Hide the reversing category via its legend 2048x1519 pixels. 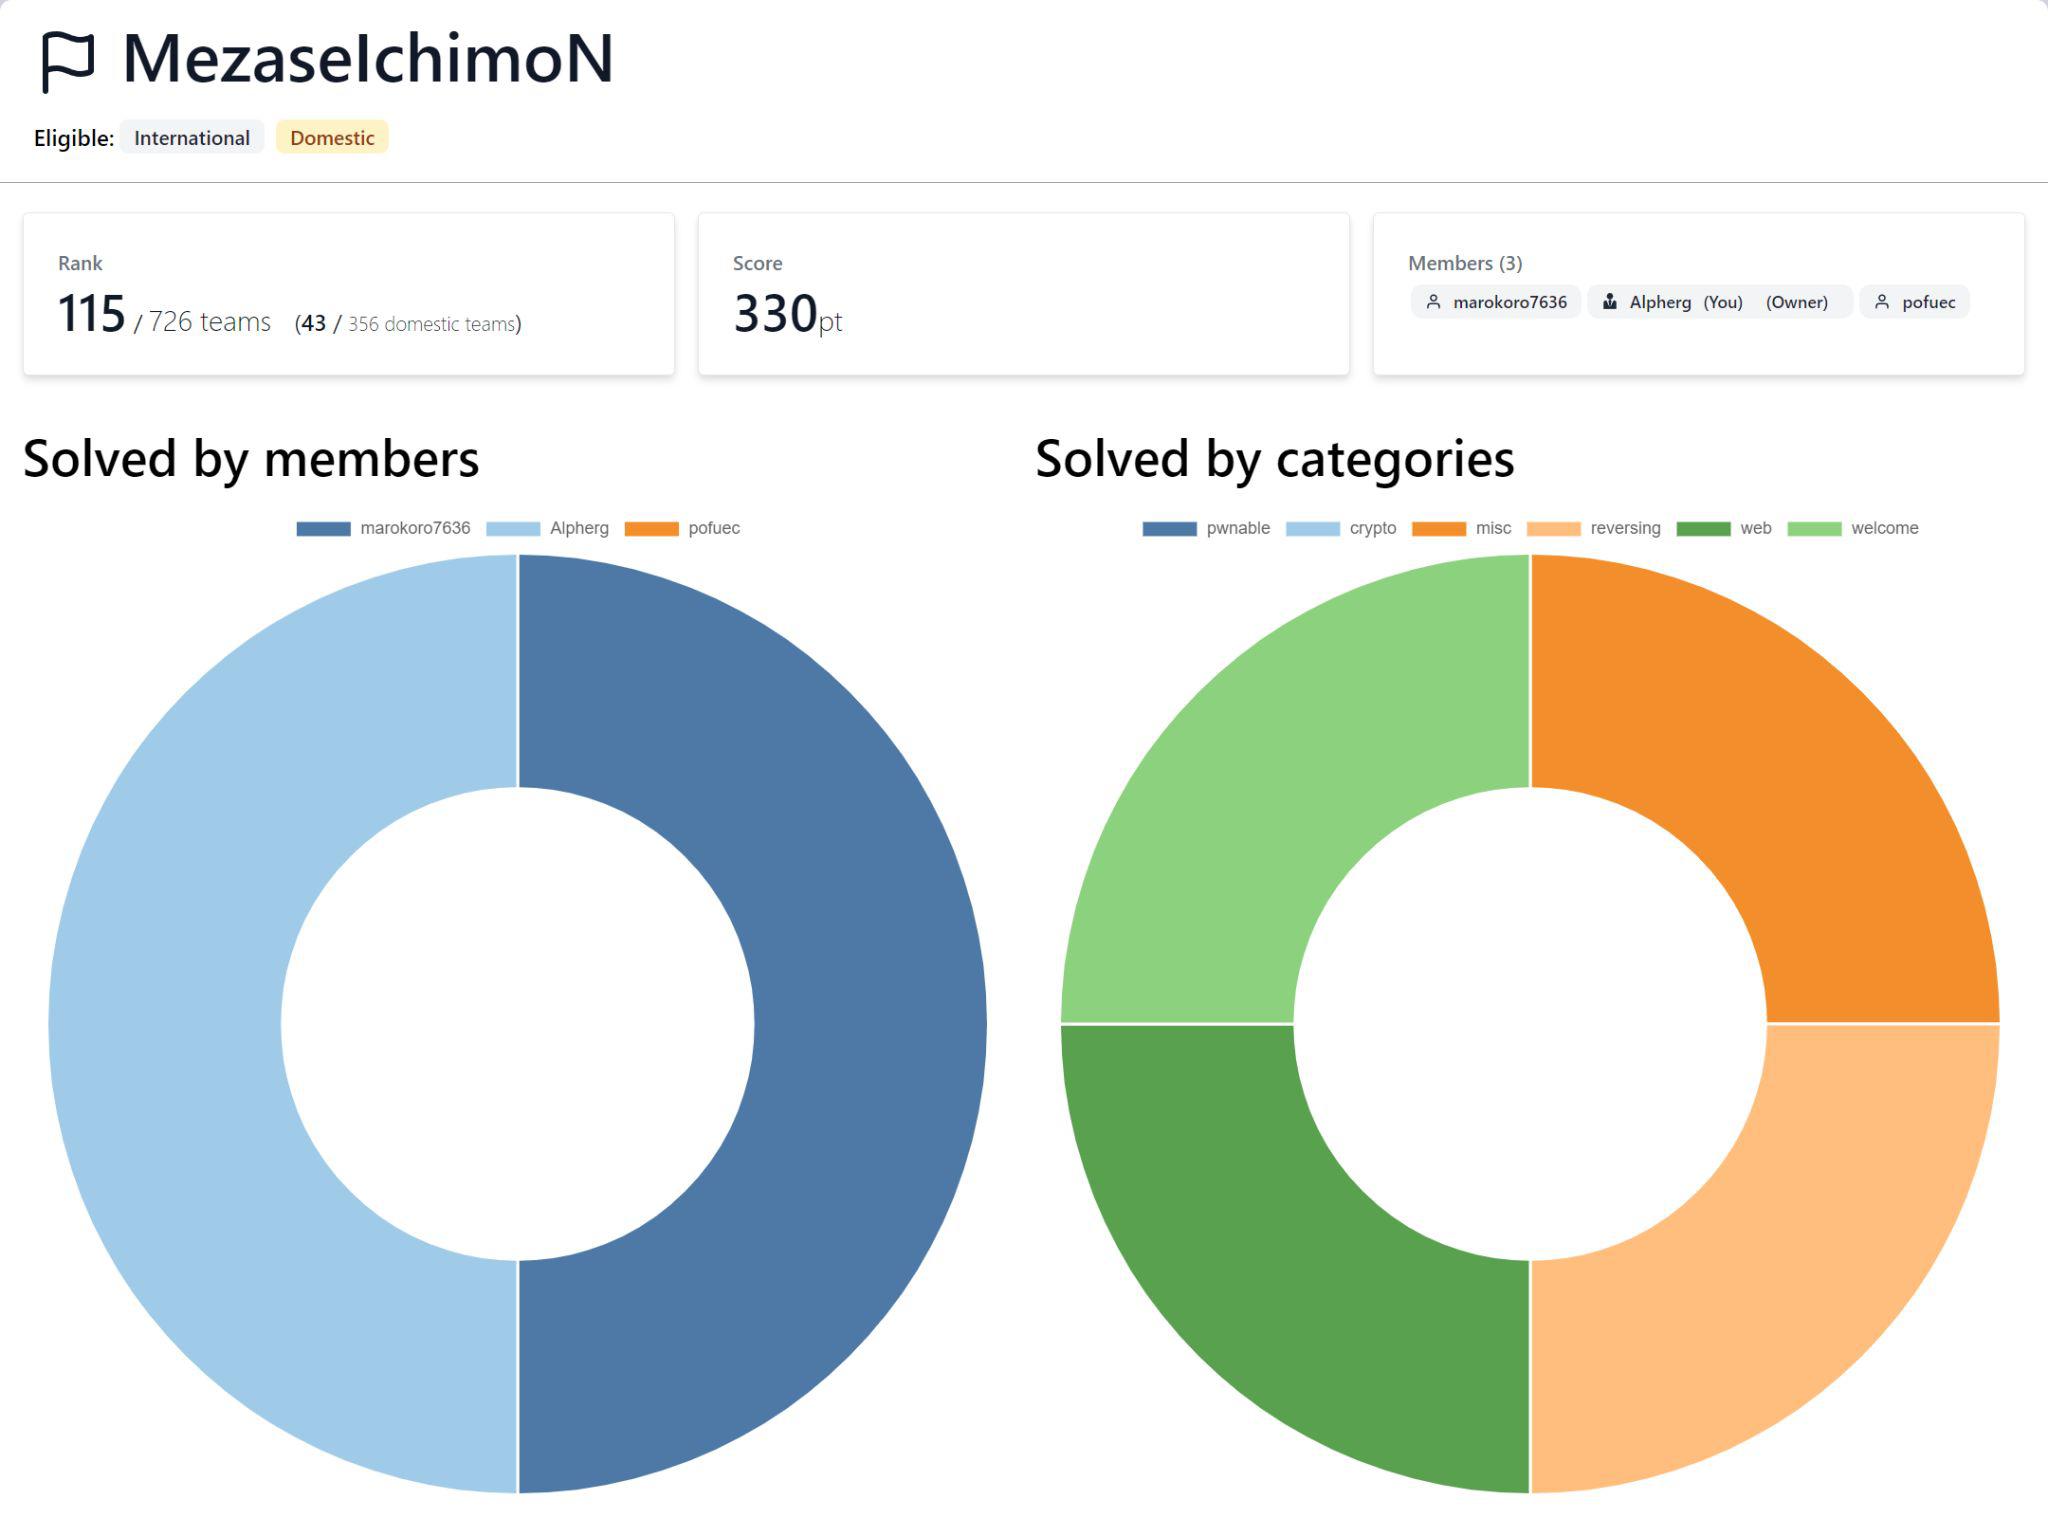[x=1594, y=528]
